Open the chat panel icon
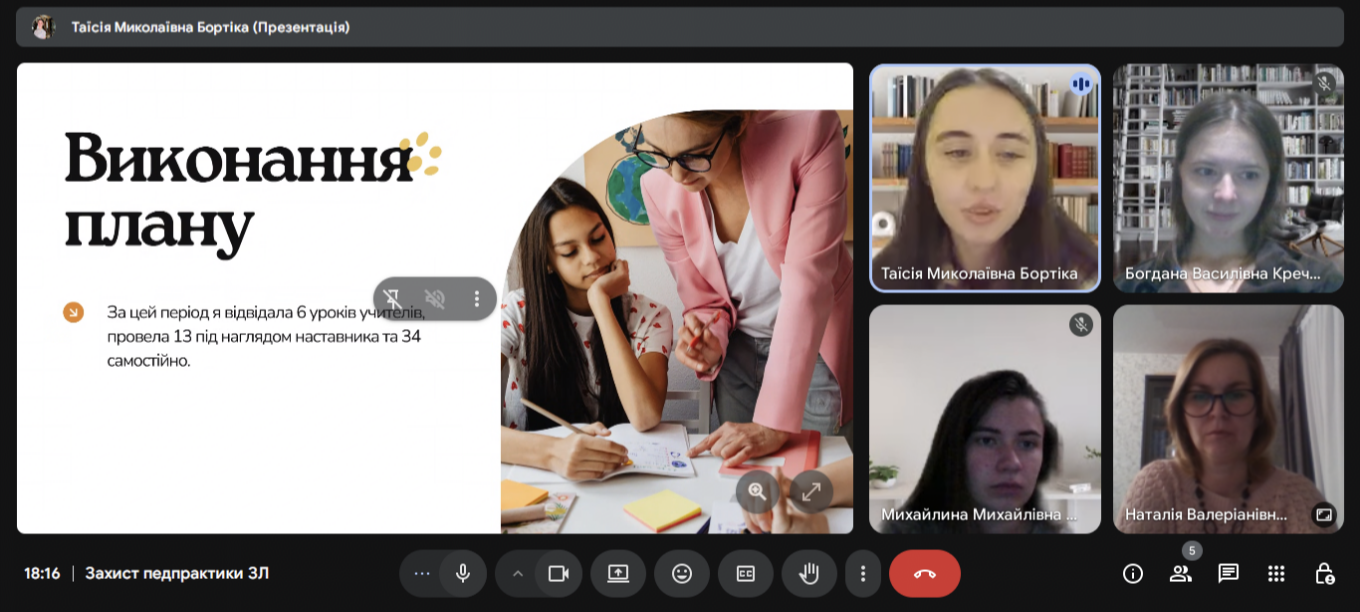Viewport: 1360px width, 612px height. (1228, 573)
